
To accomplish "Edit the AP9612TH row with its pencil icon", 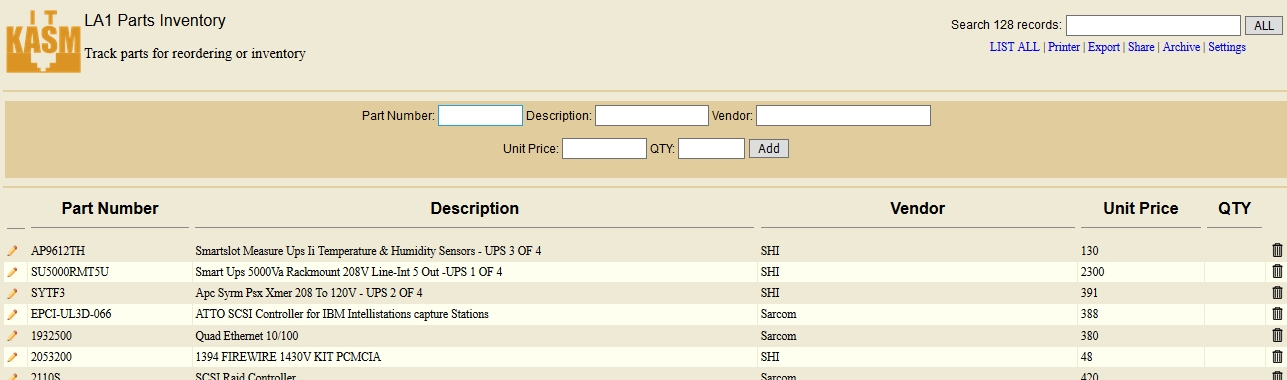I will click(x=13, y=250).
